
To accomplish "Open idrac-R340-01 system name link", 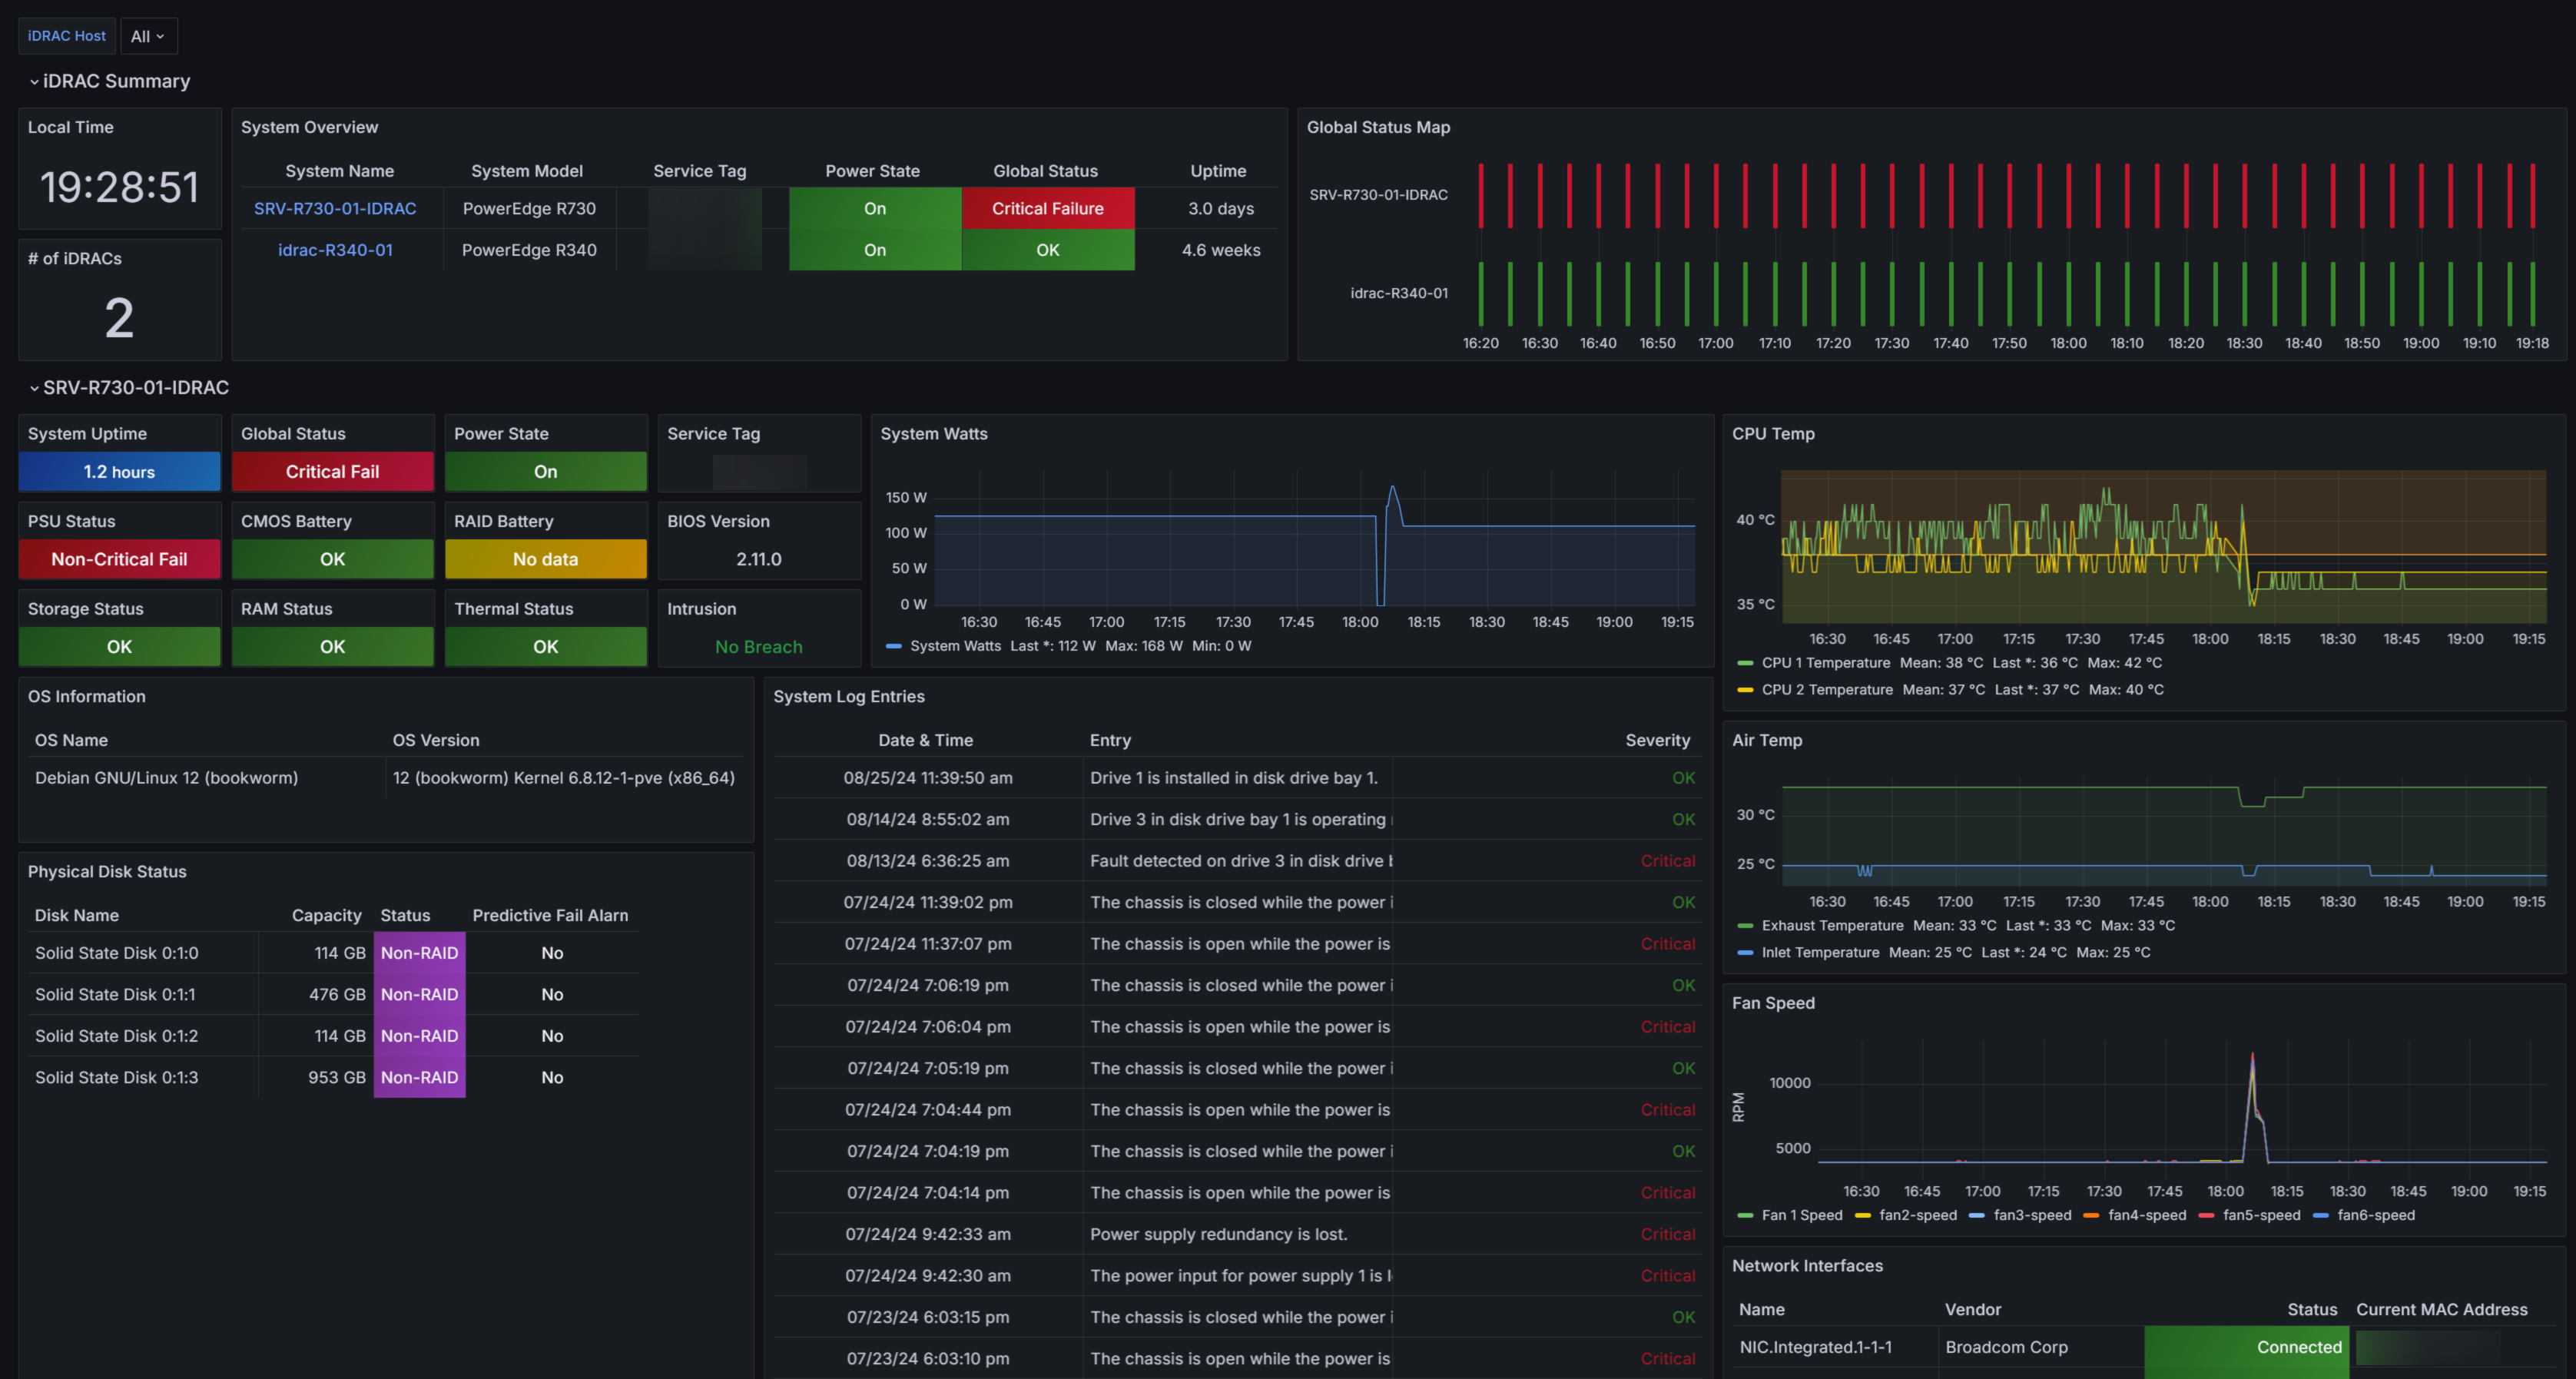I will tap(334, 250).
